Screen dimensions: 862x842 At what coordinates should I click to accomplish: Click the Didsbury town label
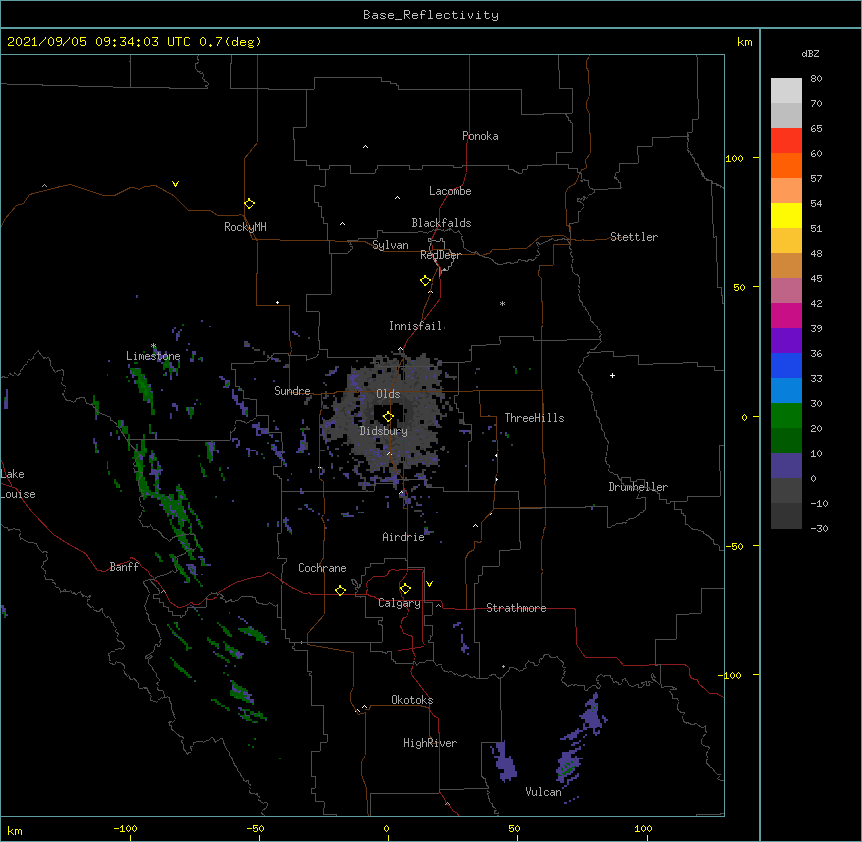click(x=384, y=431)
